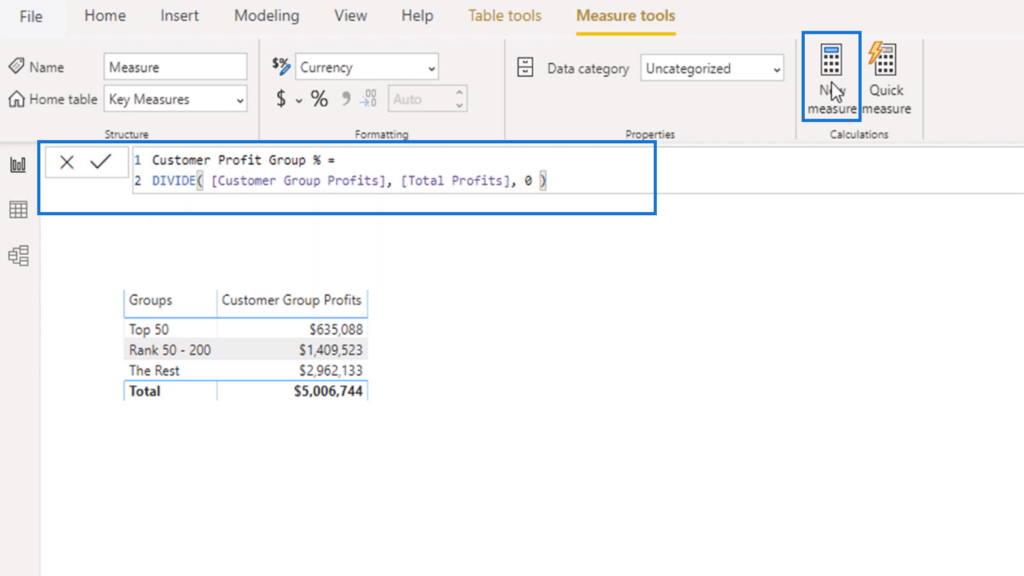Image resolution: width=1024 pixels, height=576 pixels.
Task: Click the Total row label
Action: pos(144,391)
